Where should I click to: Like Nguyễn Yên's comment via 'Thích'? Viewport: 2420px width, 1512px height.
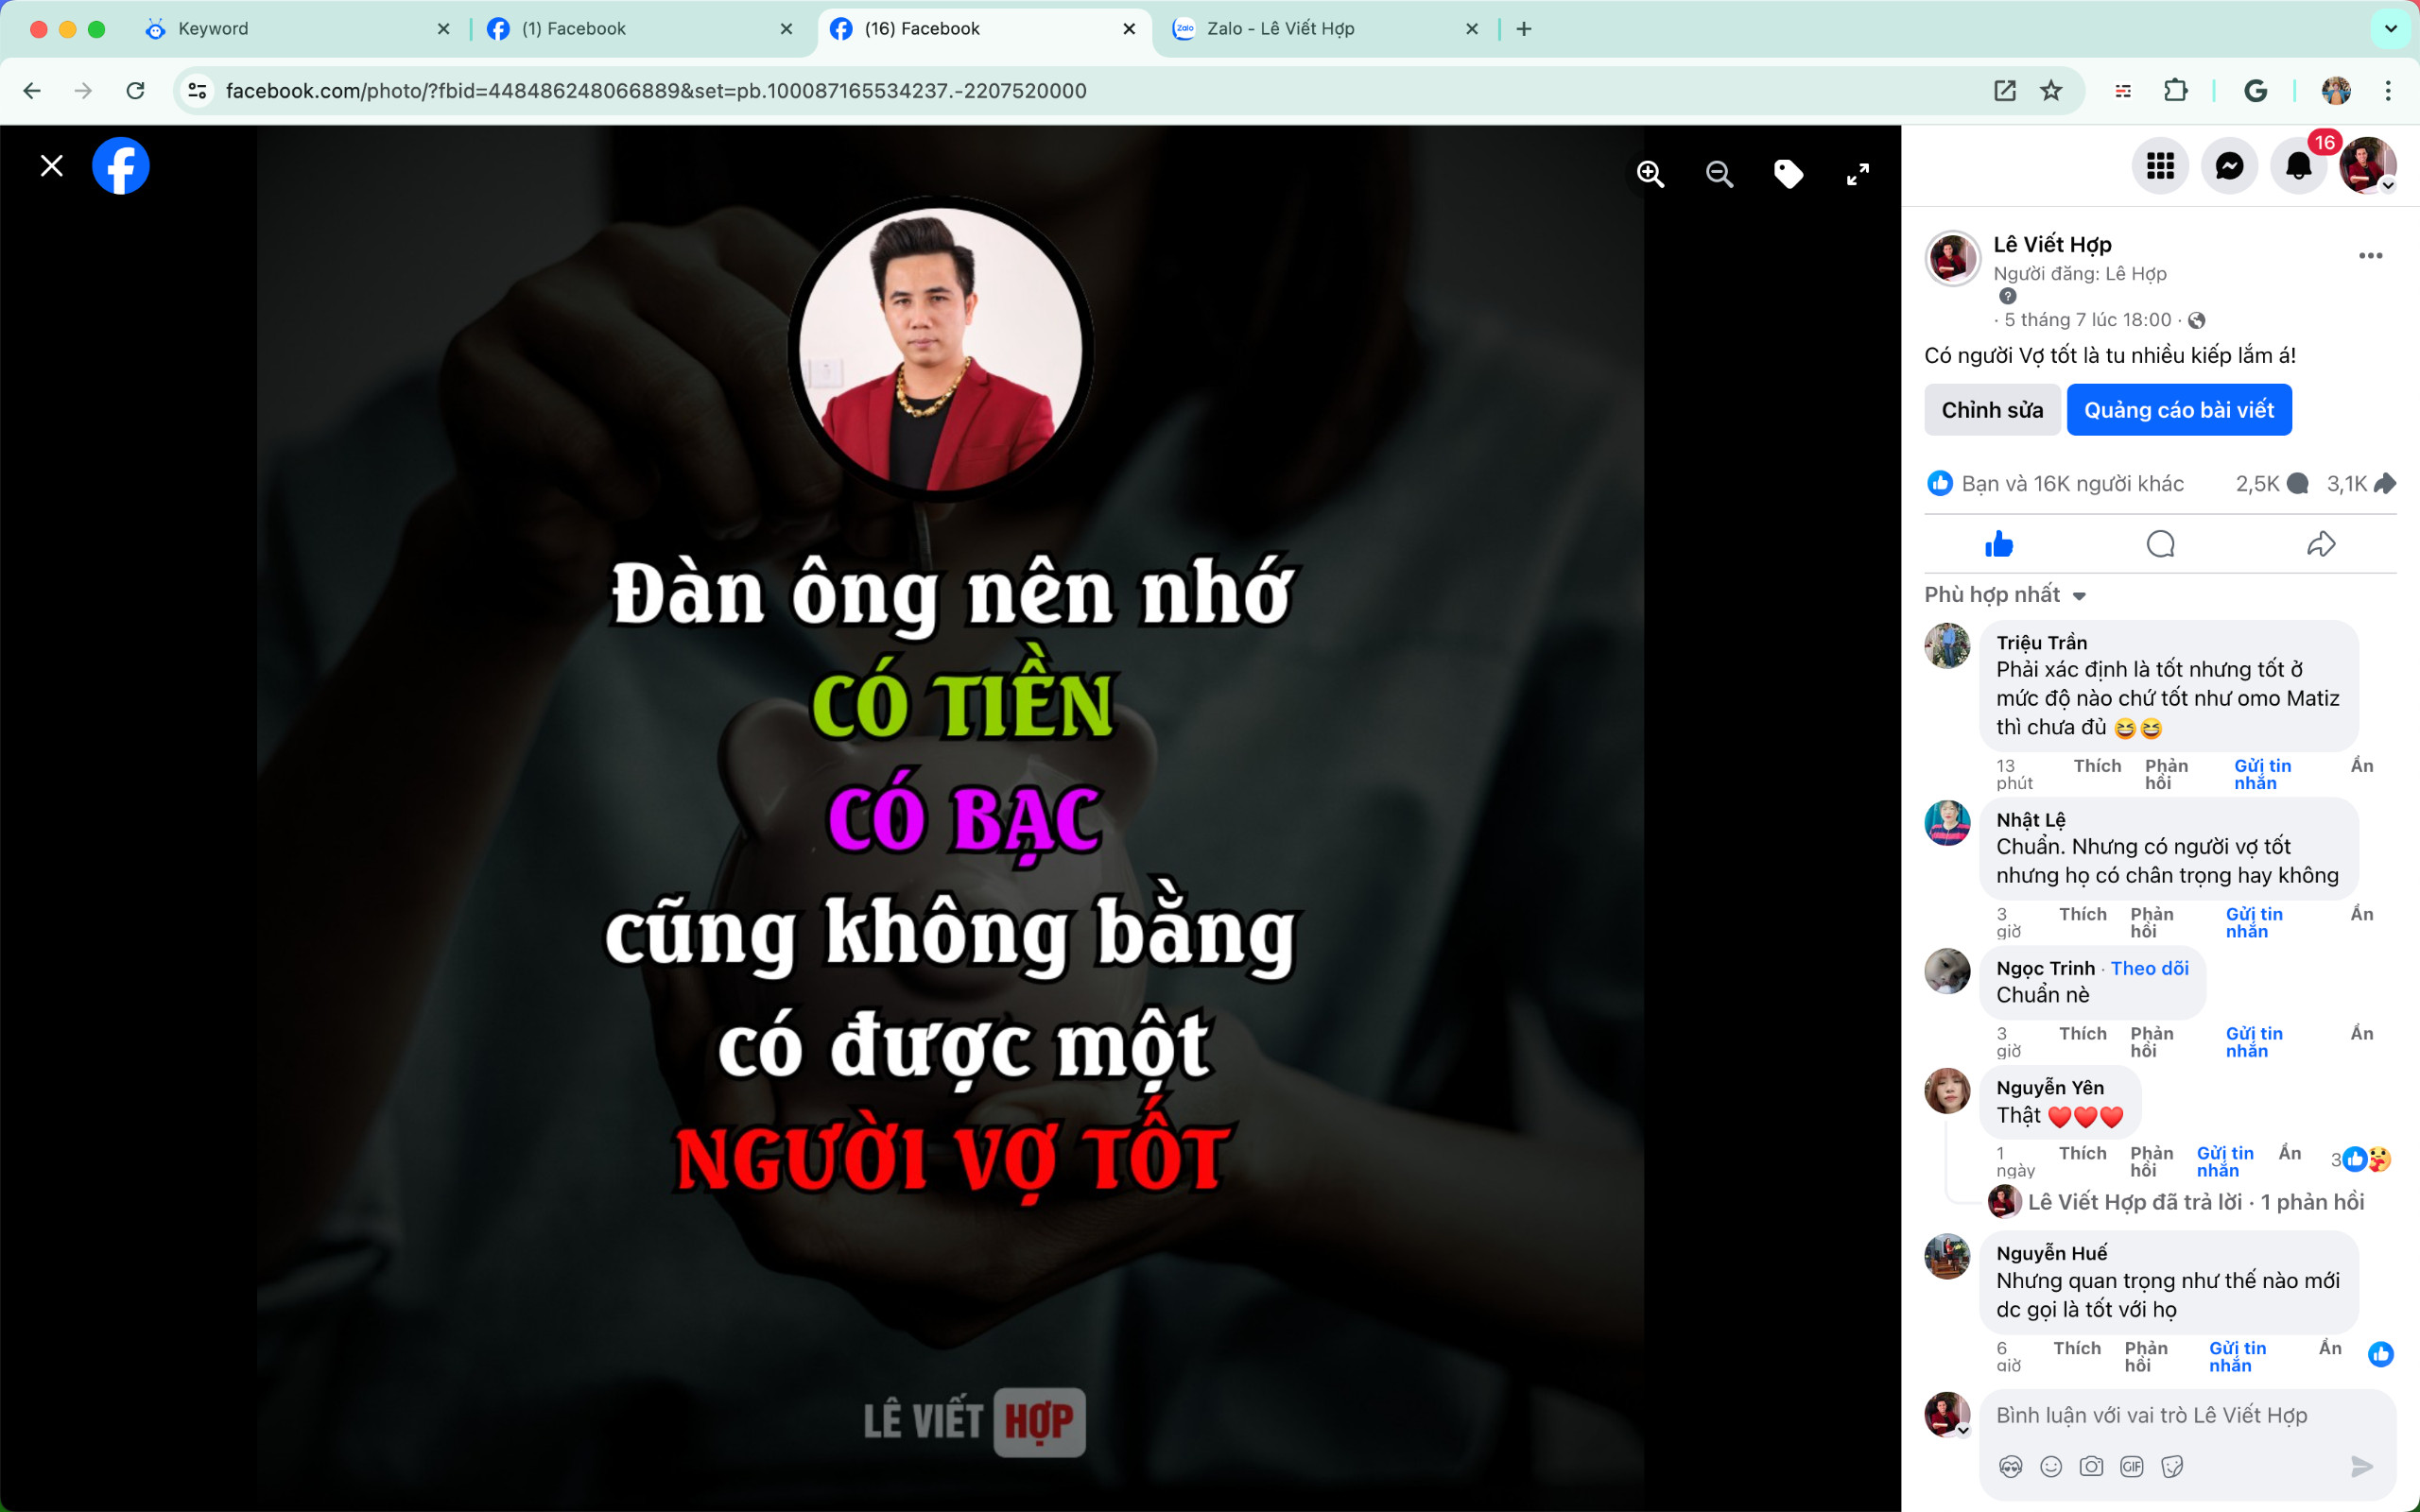pyautogui.click(x=2082, y=1153)
